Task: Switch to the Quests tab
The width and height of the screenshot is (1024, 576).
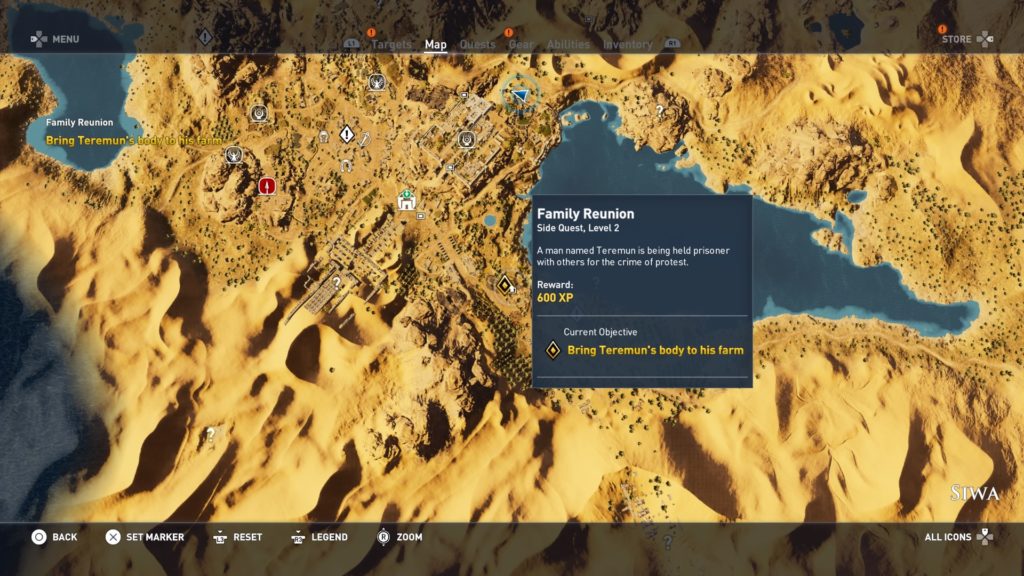Action: point(477,44)
